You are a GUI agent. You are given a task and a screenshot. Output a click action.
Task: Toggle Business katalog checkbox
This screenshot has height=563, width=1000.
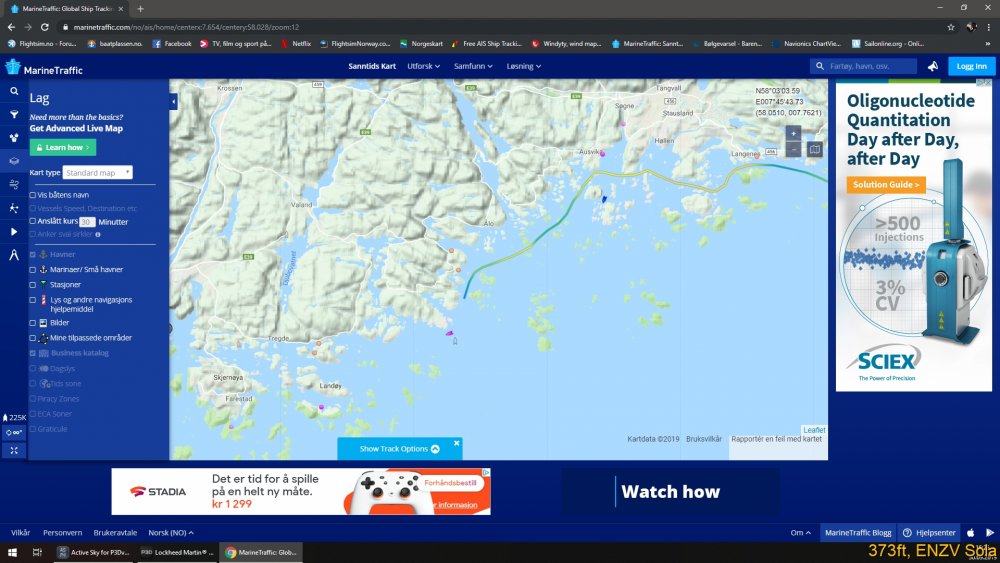pyautogui.click(x=33, y=353)
